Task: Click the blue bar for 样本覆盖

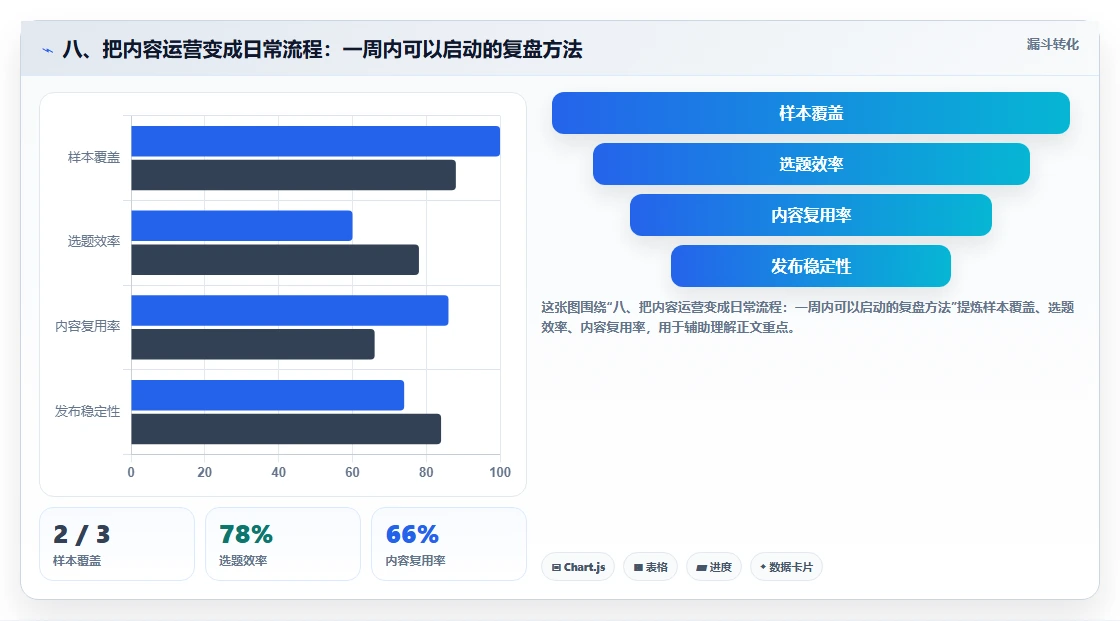Action: point(315,141)
